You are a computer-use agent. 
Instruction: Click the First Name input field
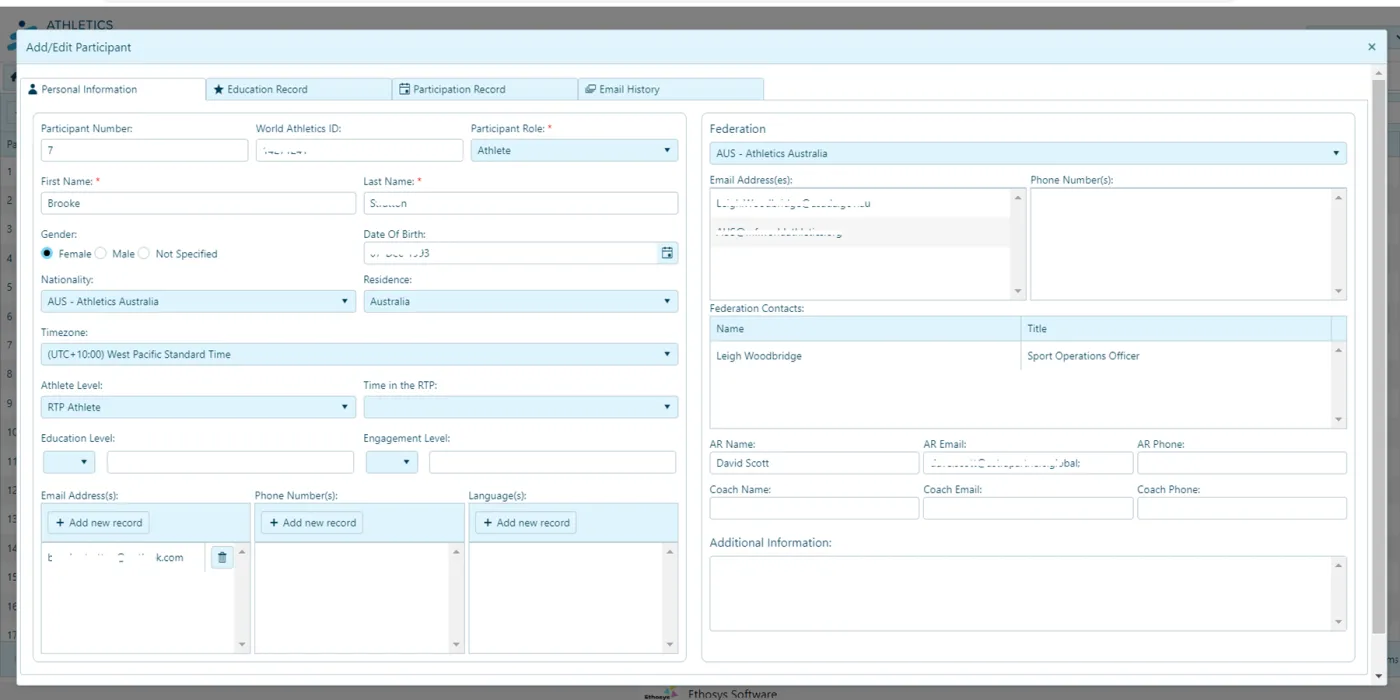tap(198, 203)
